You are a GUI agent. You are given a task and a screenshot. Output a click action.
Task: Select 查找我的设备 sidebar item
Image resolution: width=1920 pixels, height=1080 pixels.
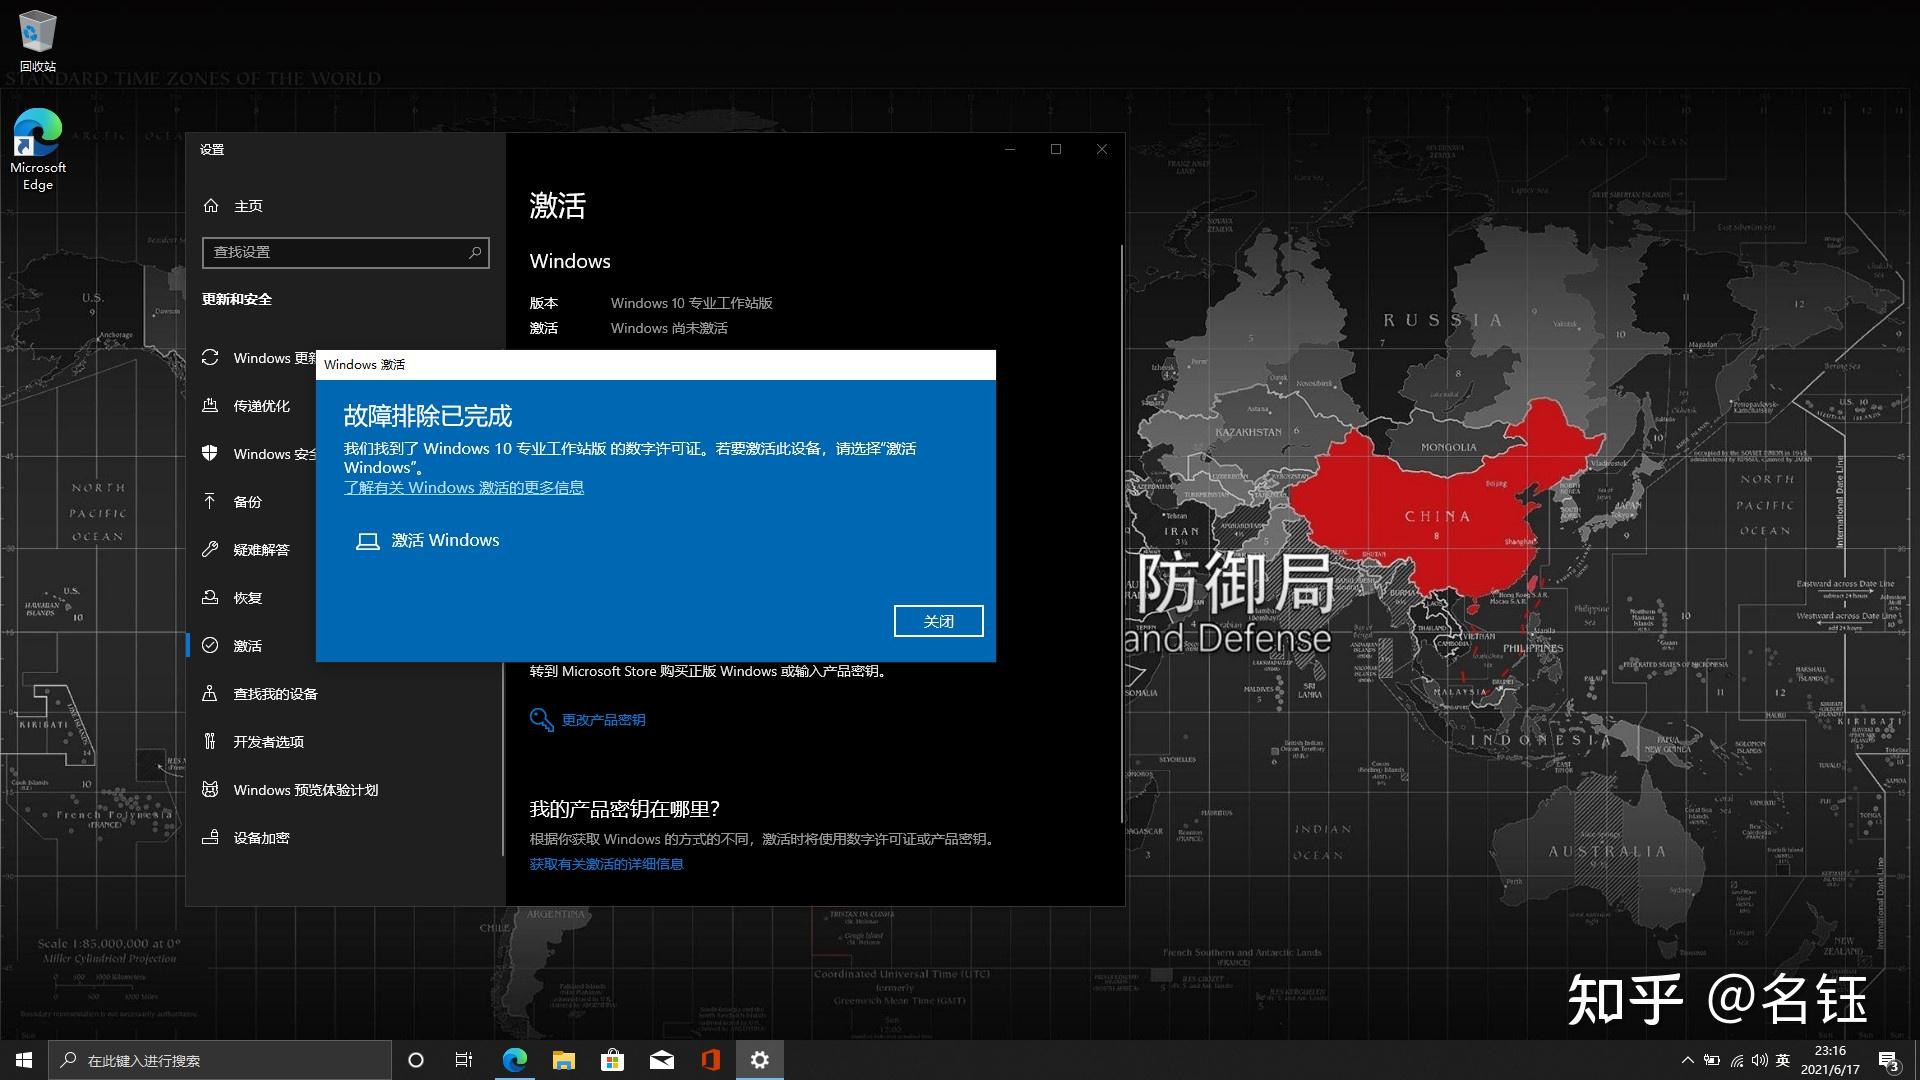pyautogui.click(x=275, y=694)
